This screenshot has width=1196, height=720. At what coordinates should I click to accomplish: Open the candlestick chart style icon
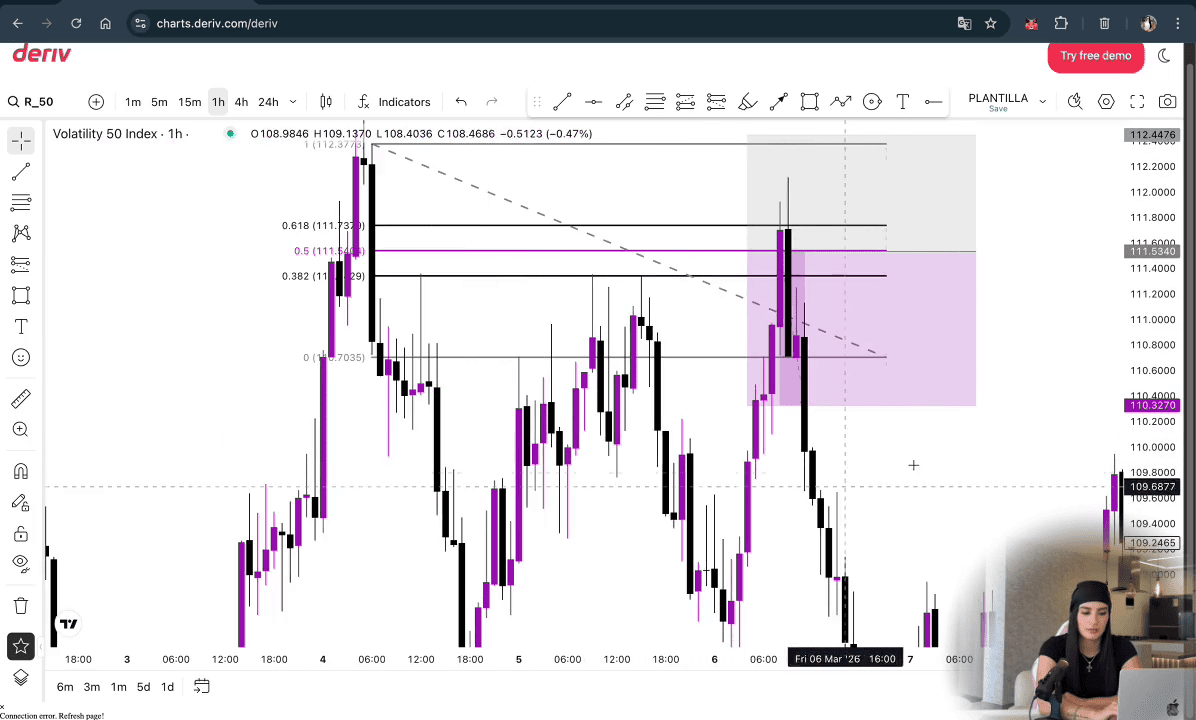point(326,101)
